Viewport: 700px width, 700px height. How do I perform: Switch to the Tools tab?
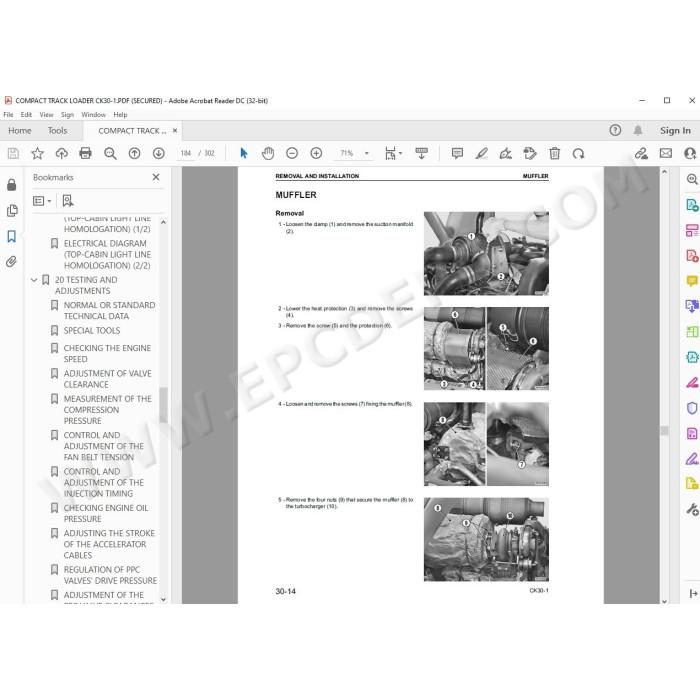58,131
